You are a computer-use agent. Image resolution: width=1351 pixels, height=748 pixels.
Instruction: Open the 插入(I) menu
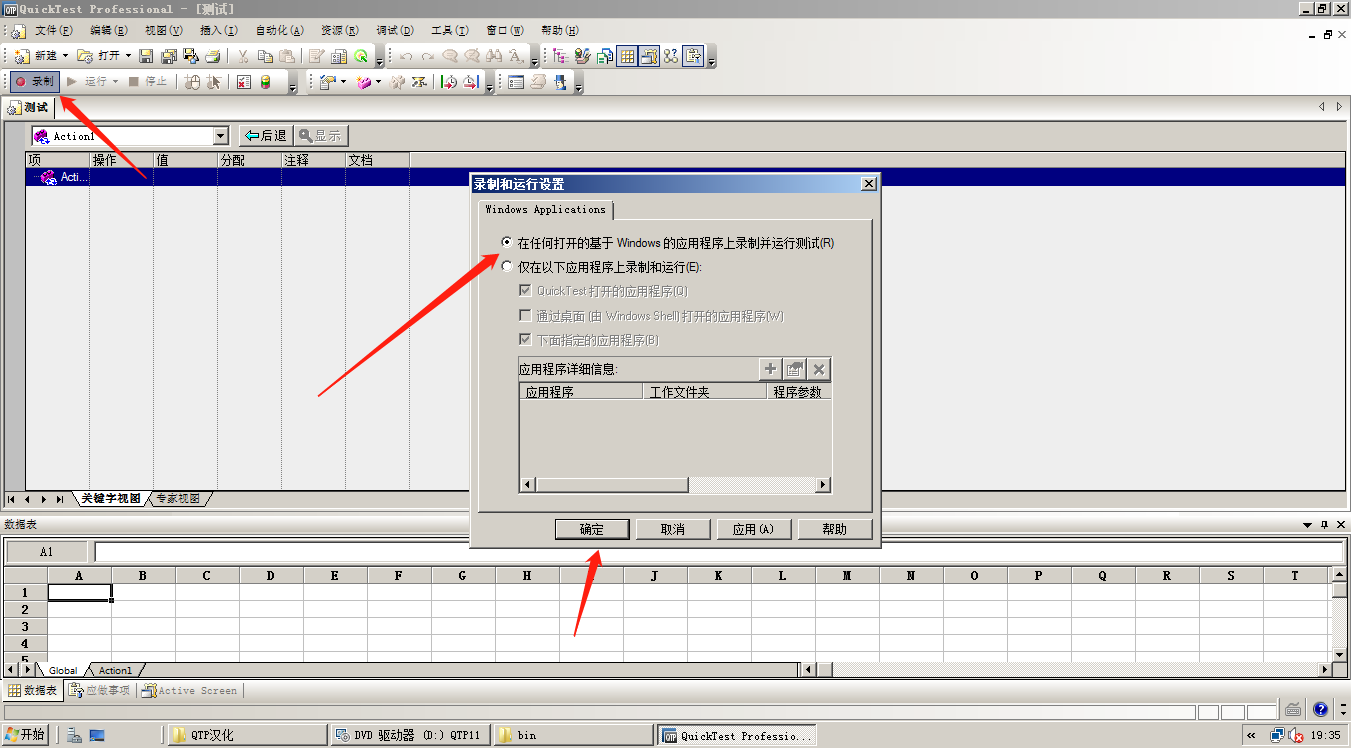pyautogui.click(x=218, y=31)
